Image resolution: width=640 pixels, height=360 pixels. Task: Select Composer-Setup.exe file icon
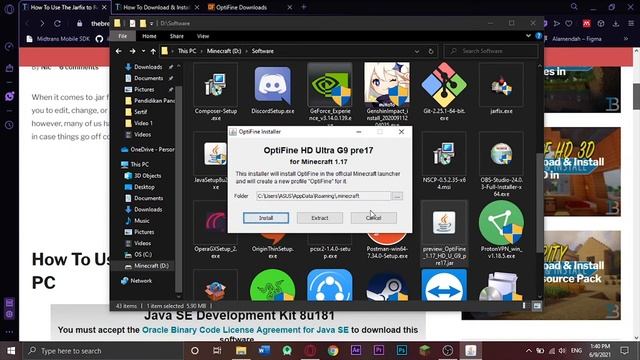(216, 85)
